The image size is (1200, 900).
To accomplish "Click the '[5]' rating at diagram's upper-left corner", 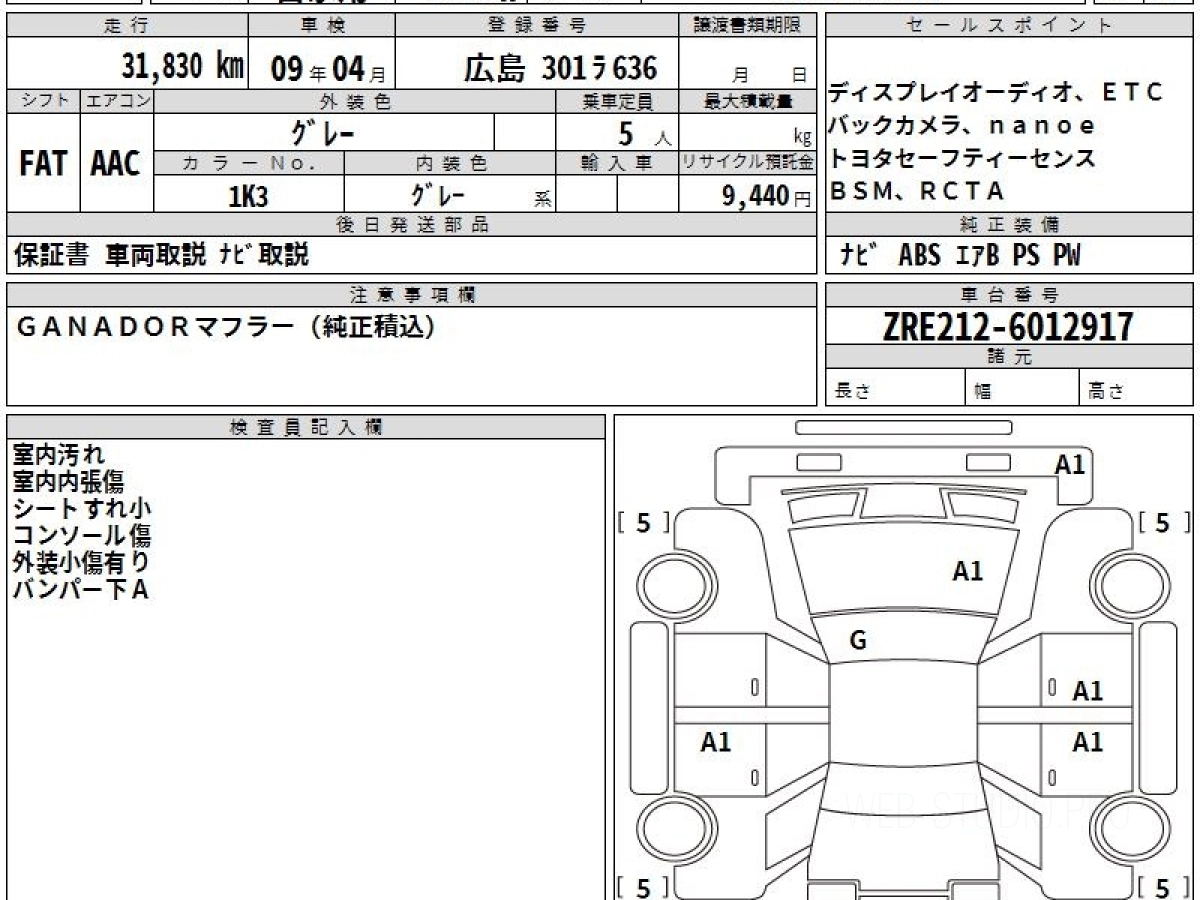I will tap(644, 522).
